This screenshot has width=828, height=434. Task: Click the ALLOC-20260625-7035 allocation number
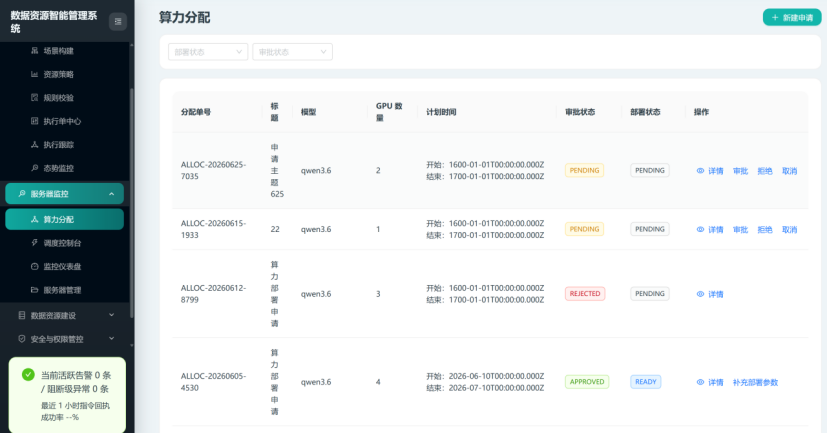point(213,171)
